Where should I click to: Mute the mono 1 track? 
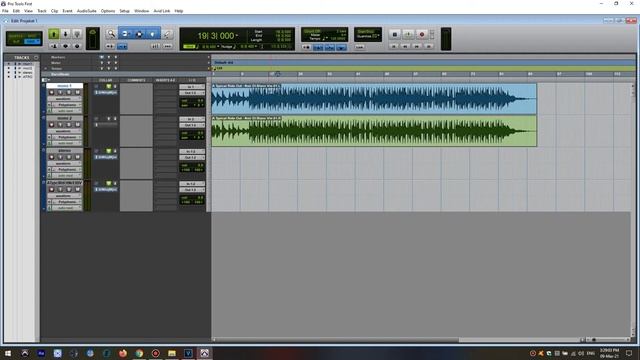(77, 93)
